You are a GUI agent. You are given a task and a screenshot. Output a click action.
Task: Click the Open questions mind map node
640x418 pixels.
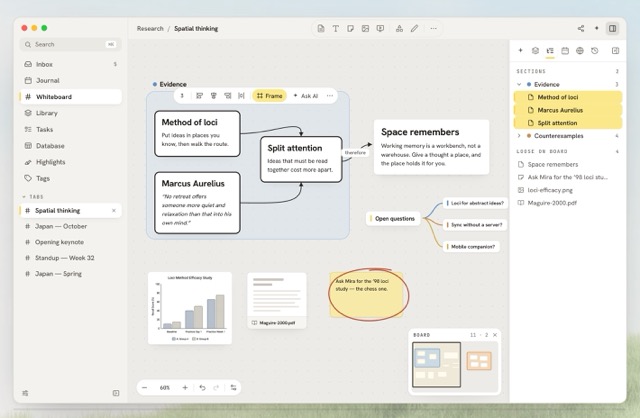click(x=393, y=219)
